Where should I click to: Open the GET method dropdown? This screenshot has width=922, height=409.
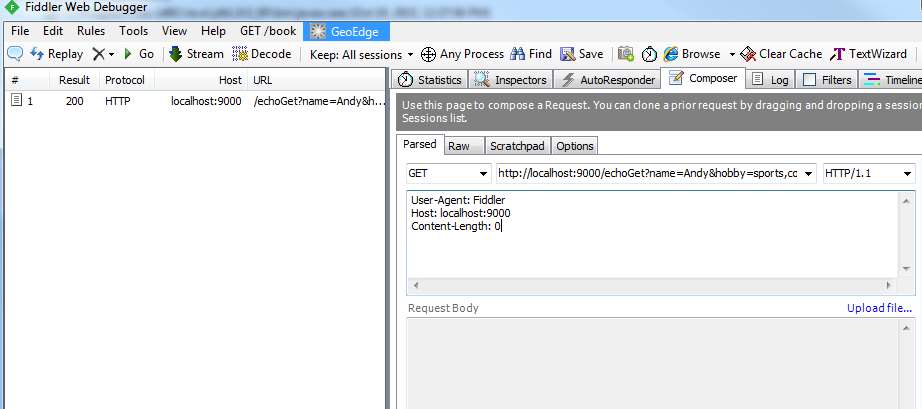(x=449, y=173)
